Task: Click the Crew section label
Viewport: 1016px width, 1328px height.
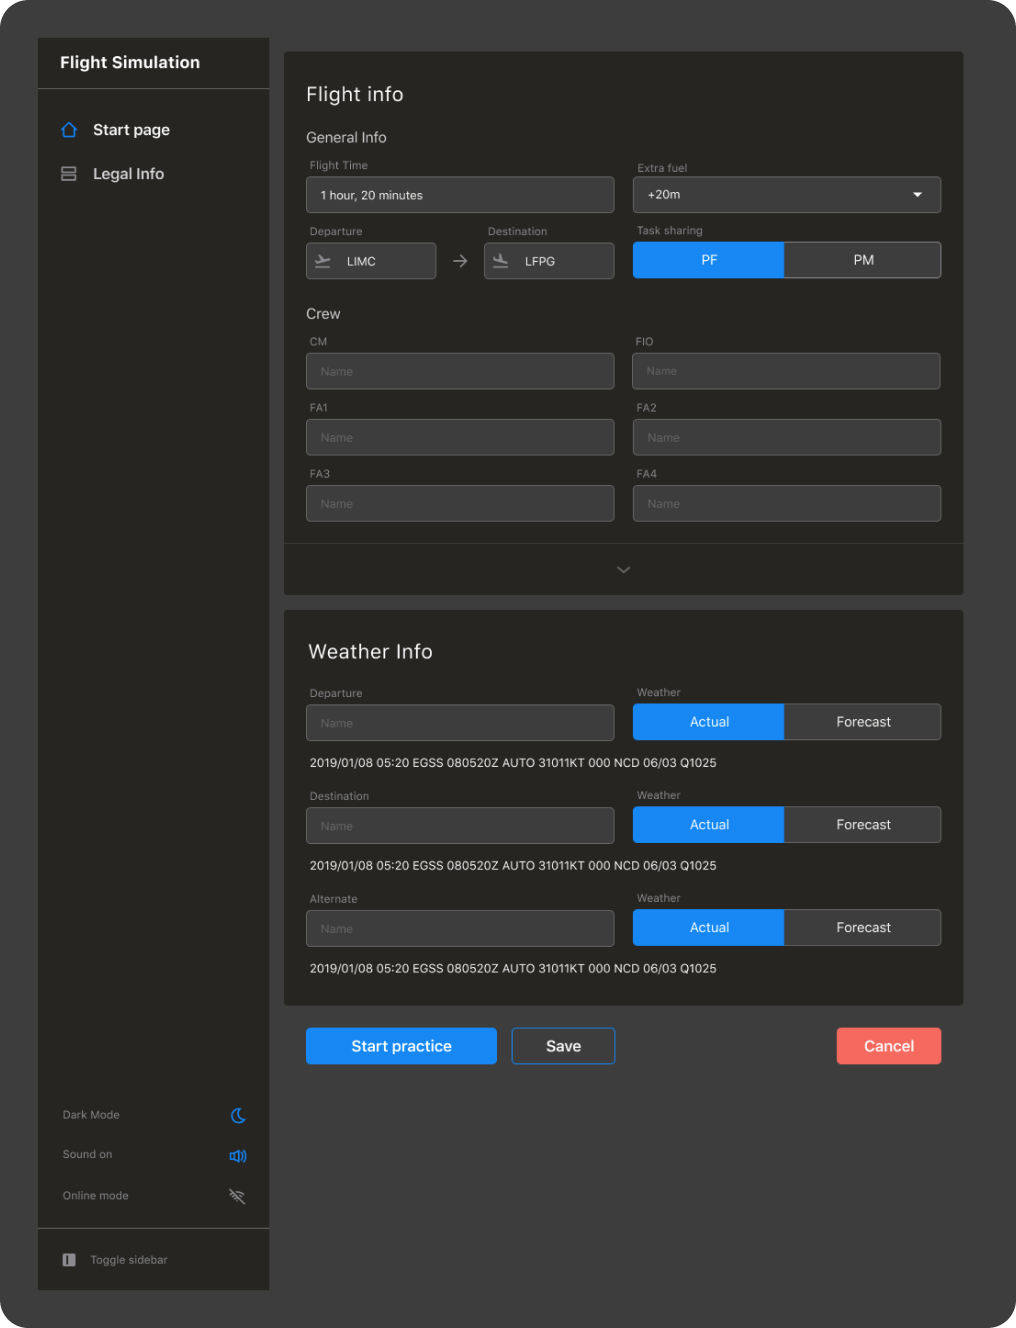Action: pyautogui.click(x=323, y=314)
